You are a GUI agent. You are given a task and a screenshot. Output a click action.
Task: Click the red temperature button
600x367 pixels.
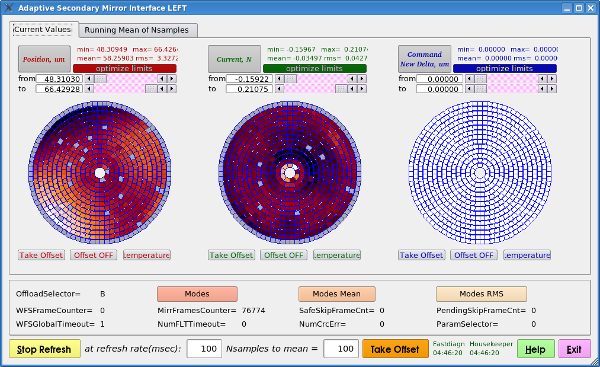147,255
